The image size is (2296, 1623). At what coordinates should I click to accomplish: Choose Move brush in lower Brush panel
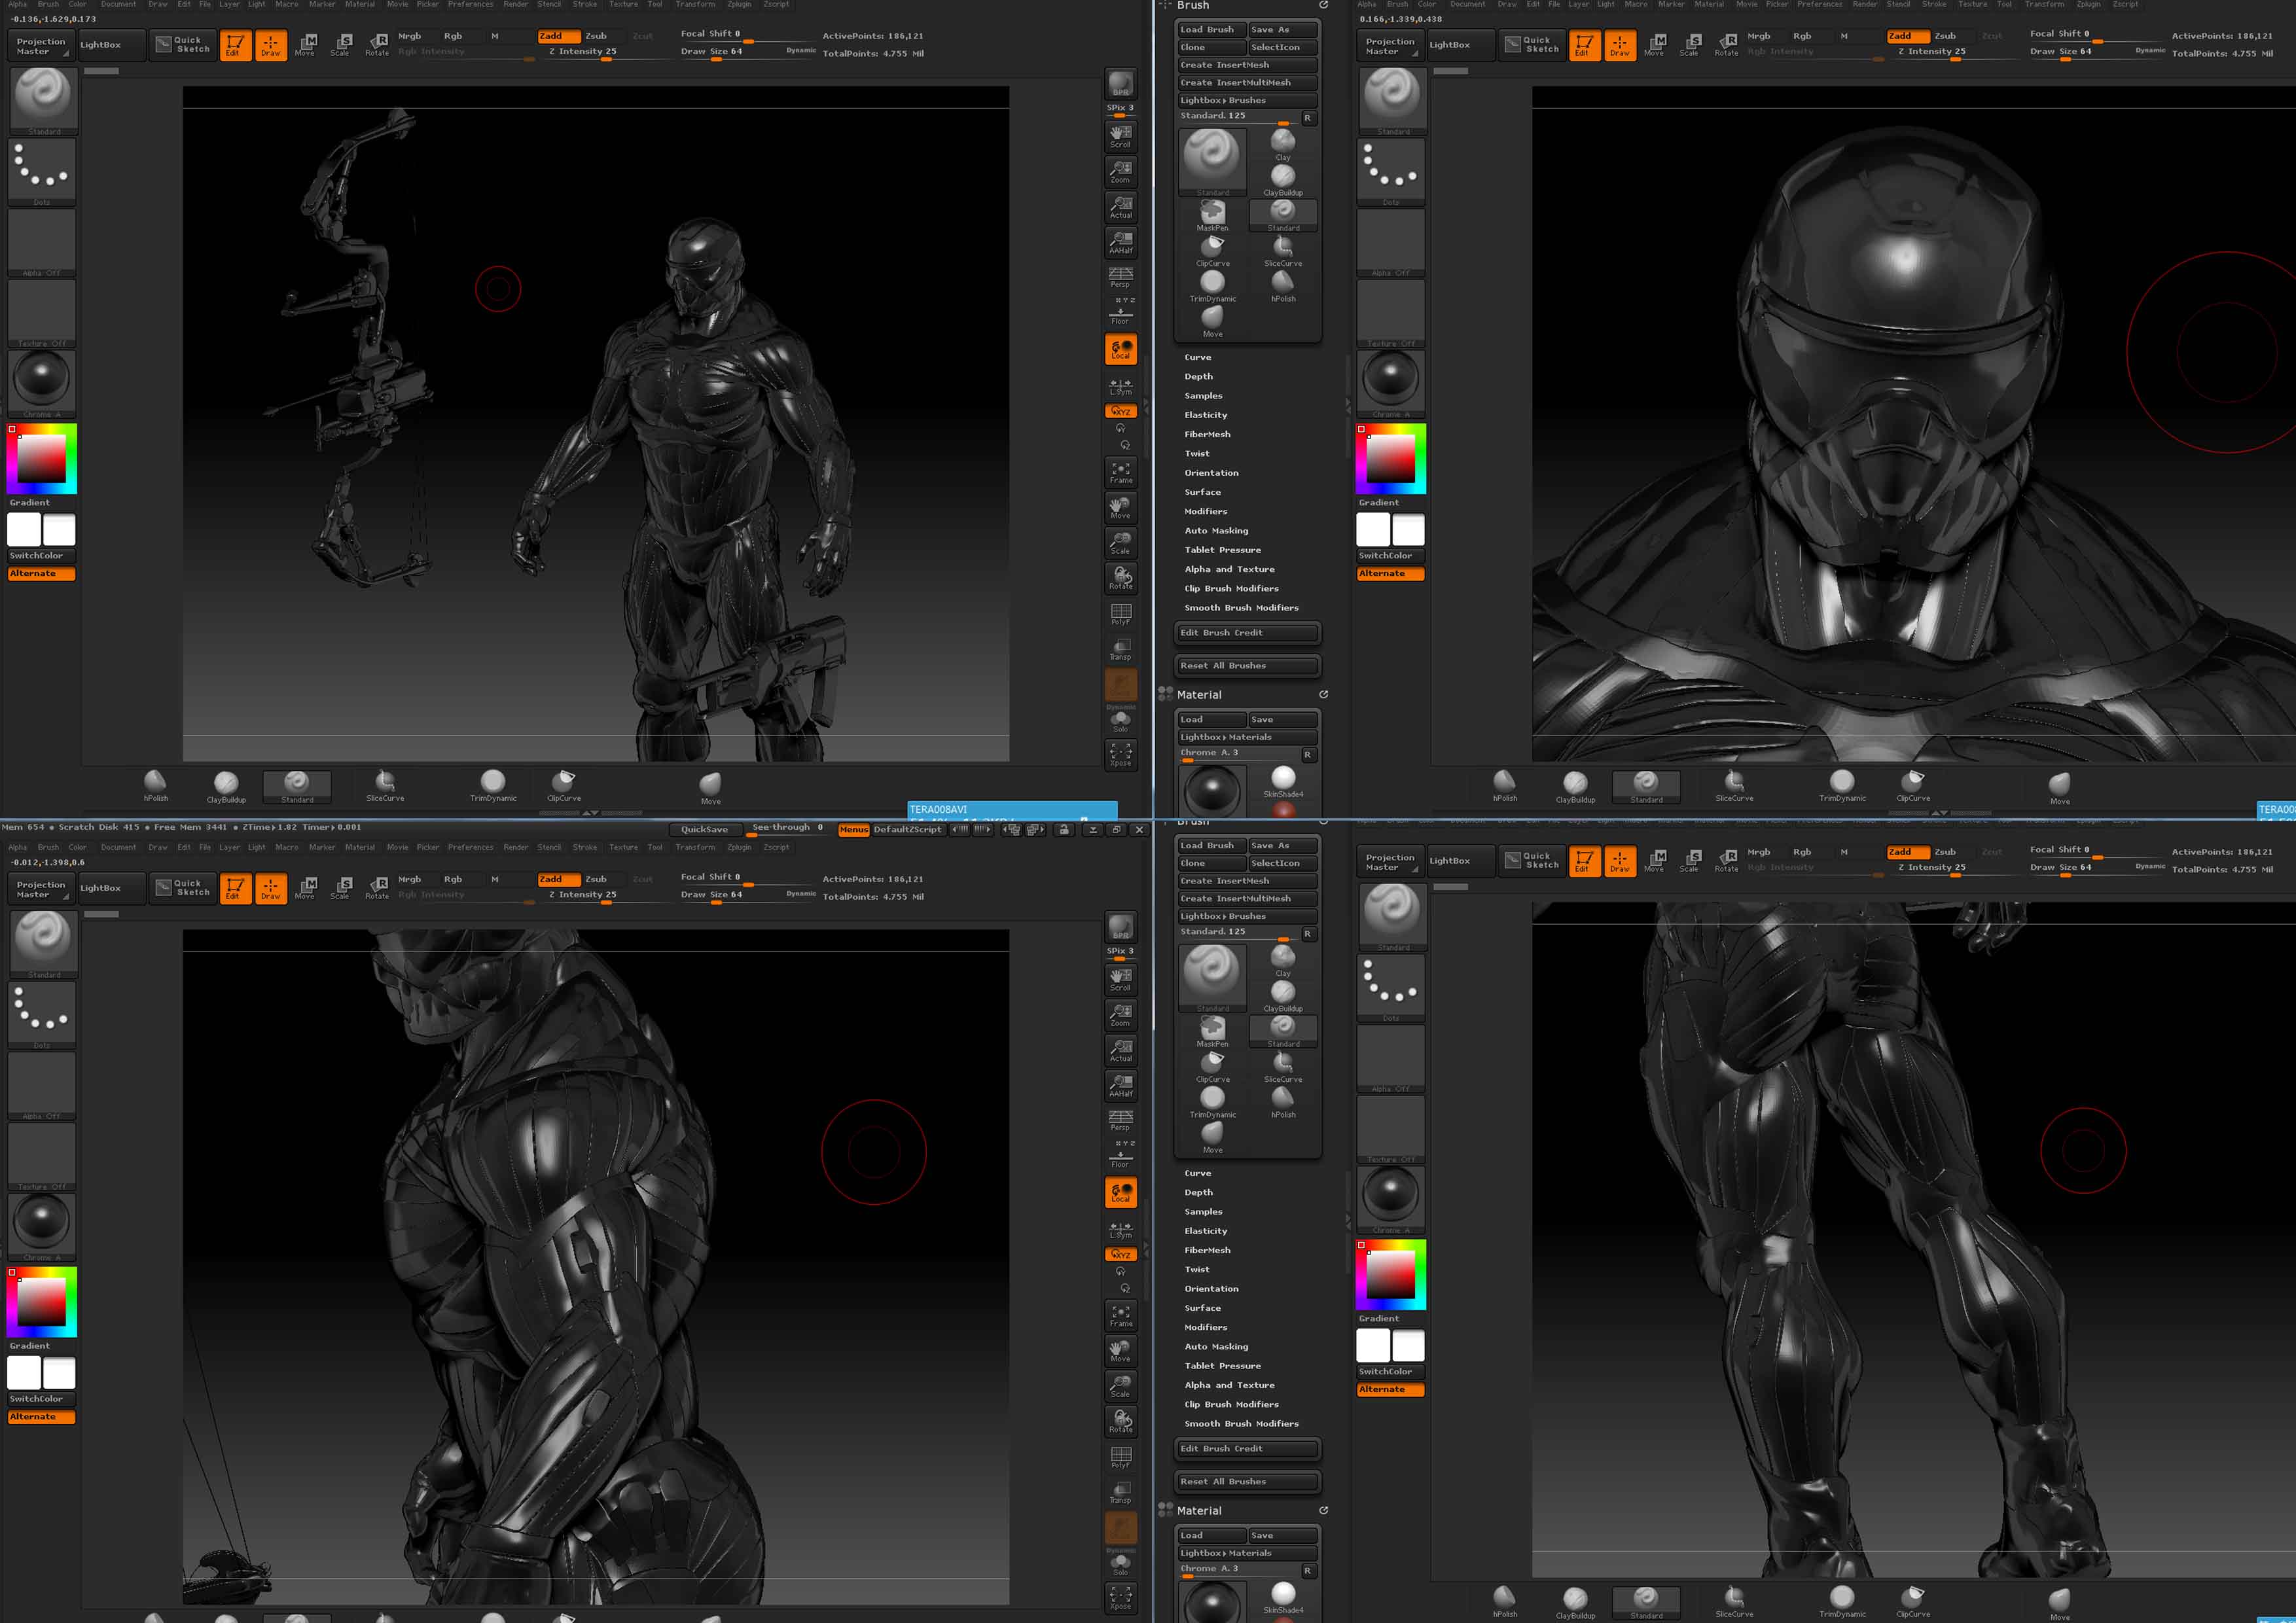[1212, 1136]
